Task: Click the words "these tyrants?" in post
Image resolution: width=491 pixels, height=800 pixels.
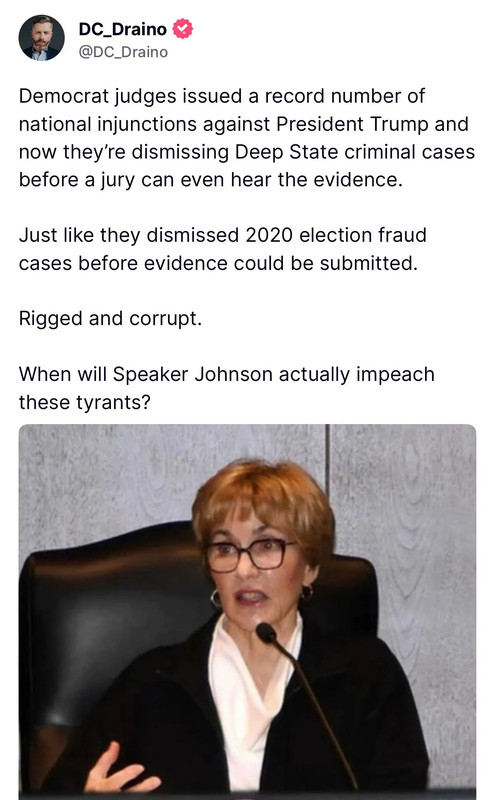Action: tap(85, 403)
